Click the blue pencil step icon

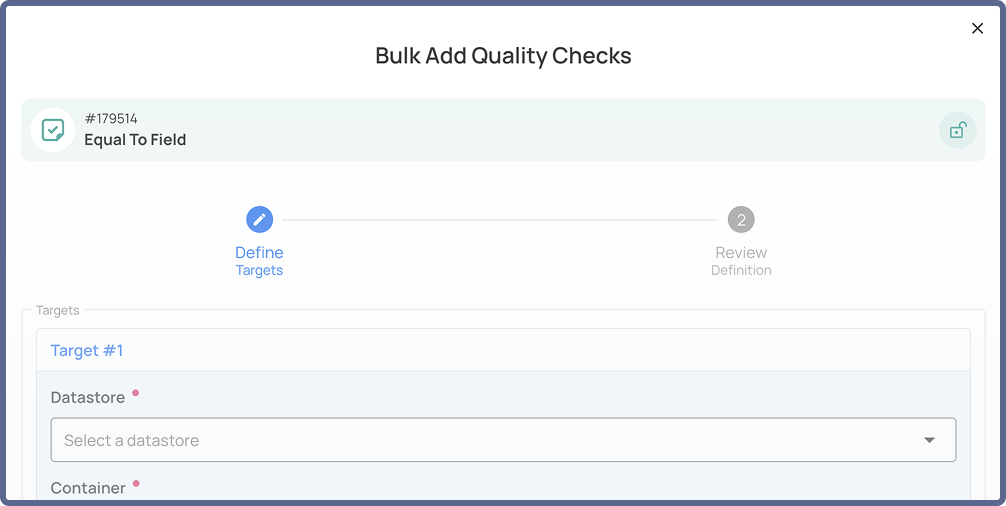pos(259,220)
